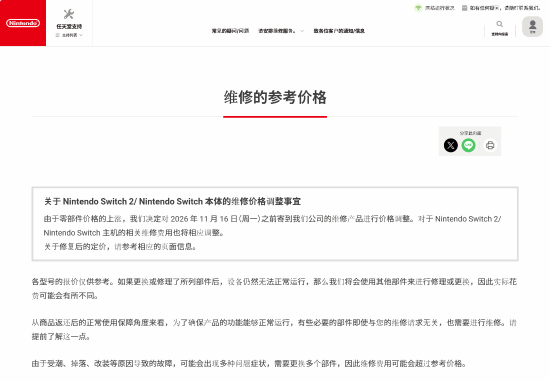The height and width of the screenshot is (382, 550).
Task: Click the gray document icon in top bar
Action: 464,8
